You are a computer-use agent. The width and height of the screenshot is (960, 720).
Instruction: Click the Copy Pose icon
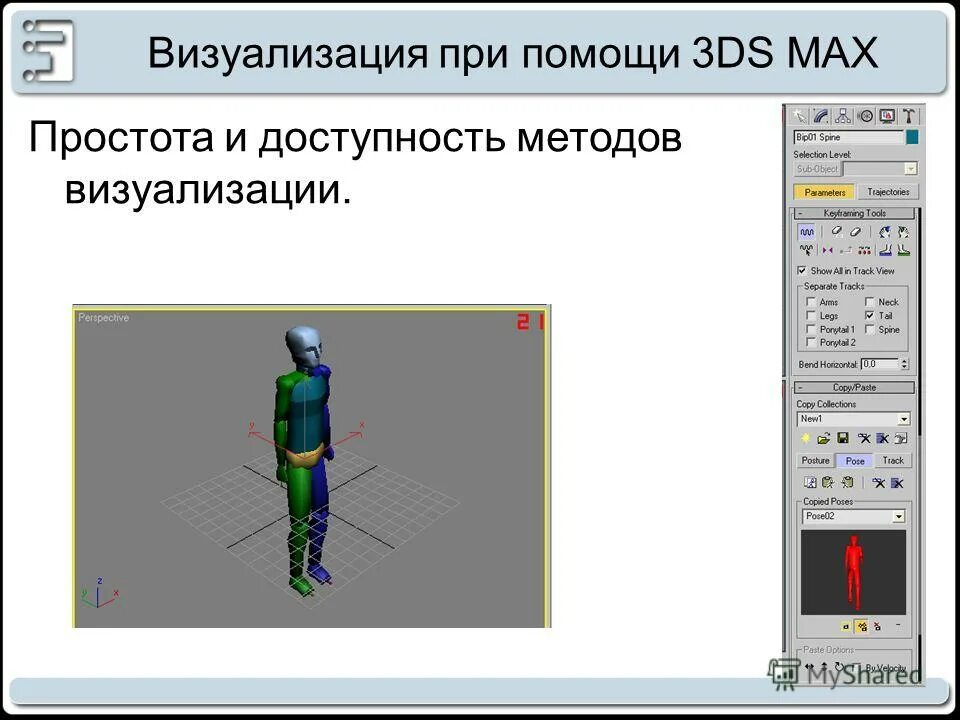click(x=810, y=482)
